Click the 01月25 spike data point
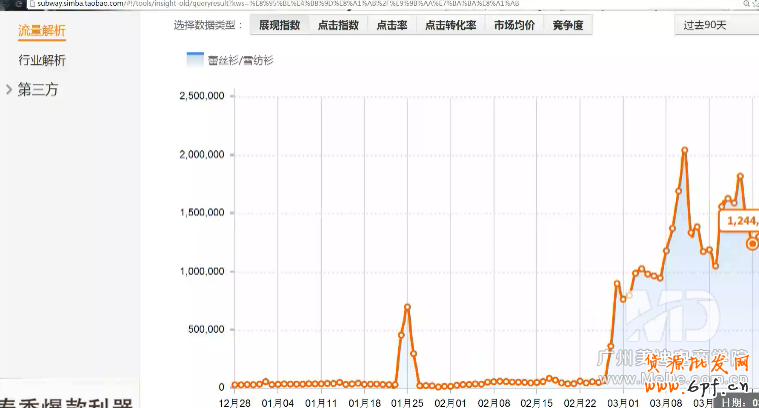 [x=407, y=307]
